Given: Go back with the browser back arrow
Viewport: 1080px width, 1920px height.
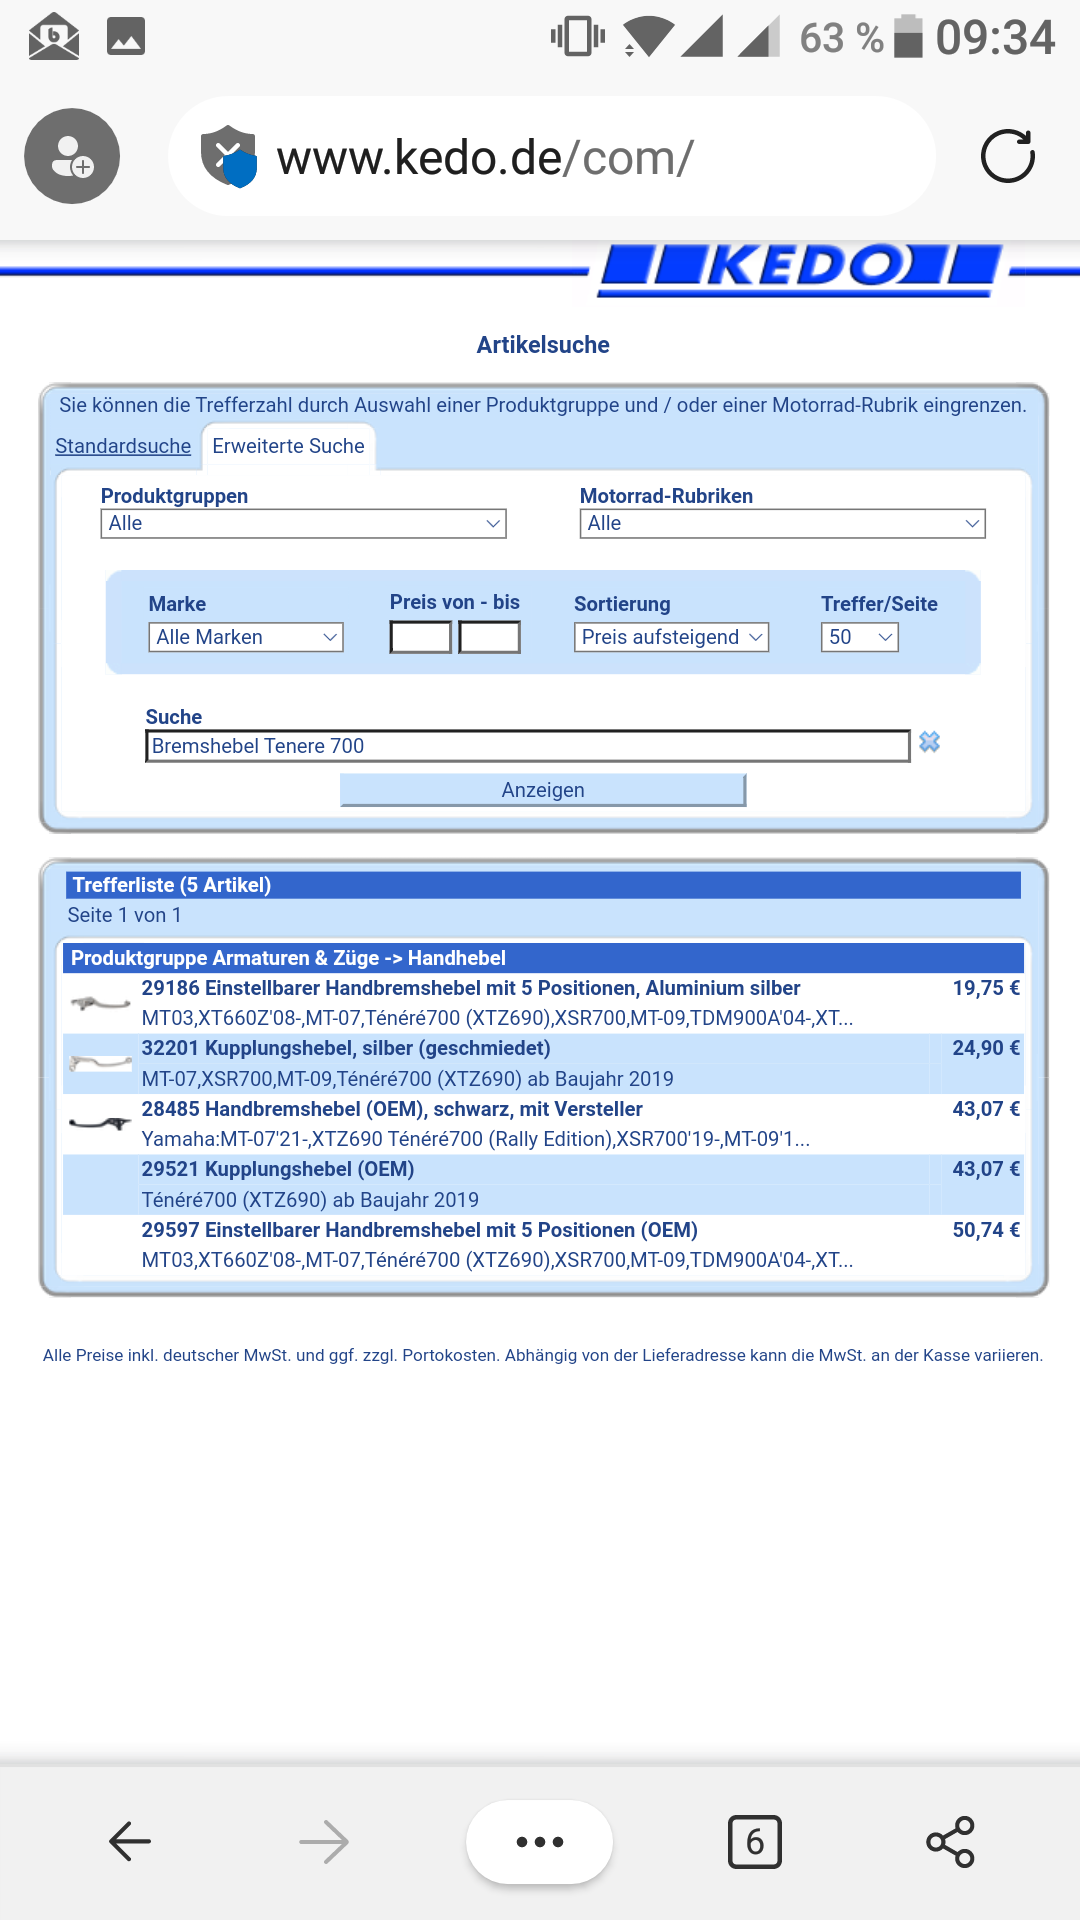Looking at the screenshot, I should click(x=130, y=1841).
